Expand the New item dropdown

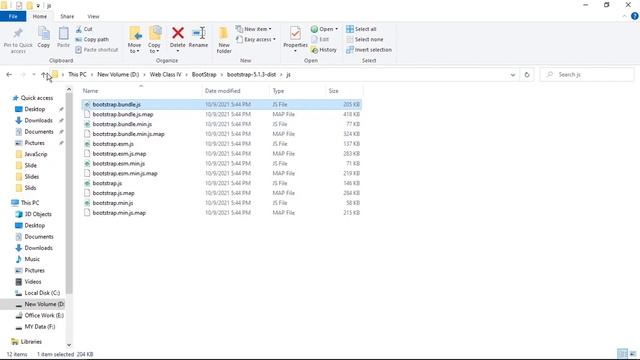(253, 29)
